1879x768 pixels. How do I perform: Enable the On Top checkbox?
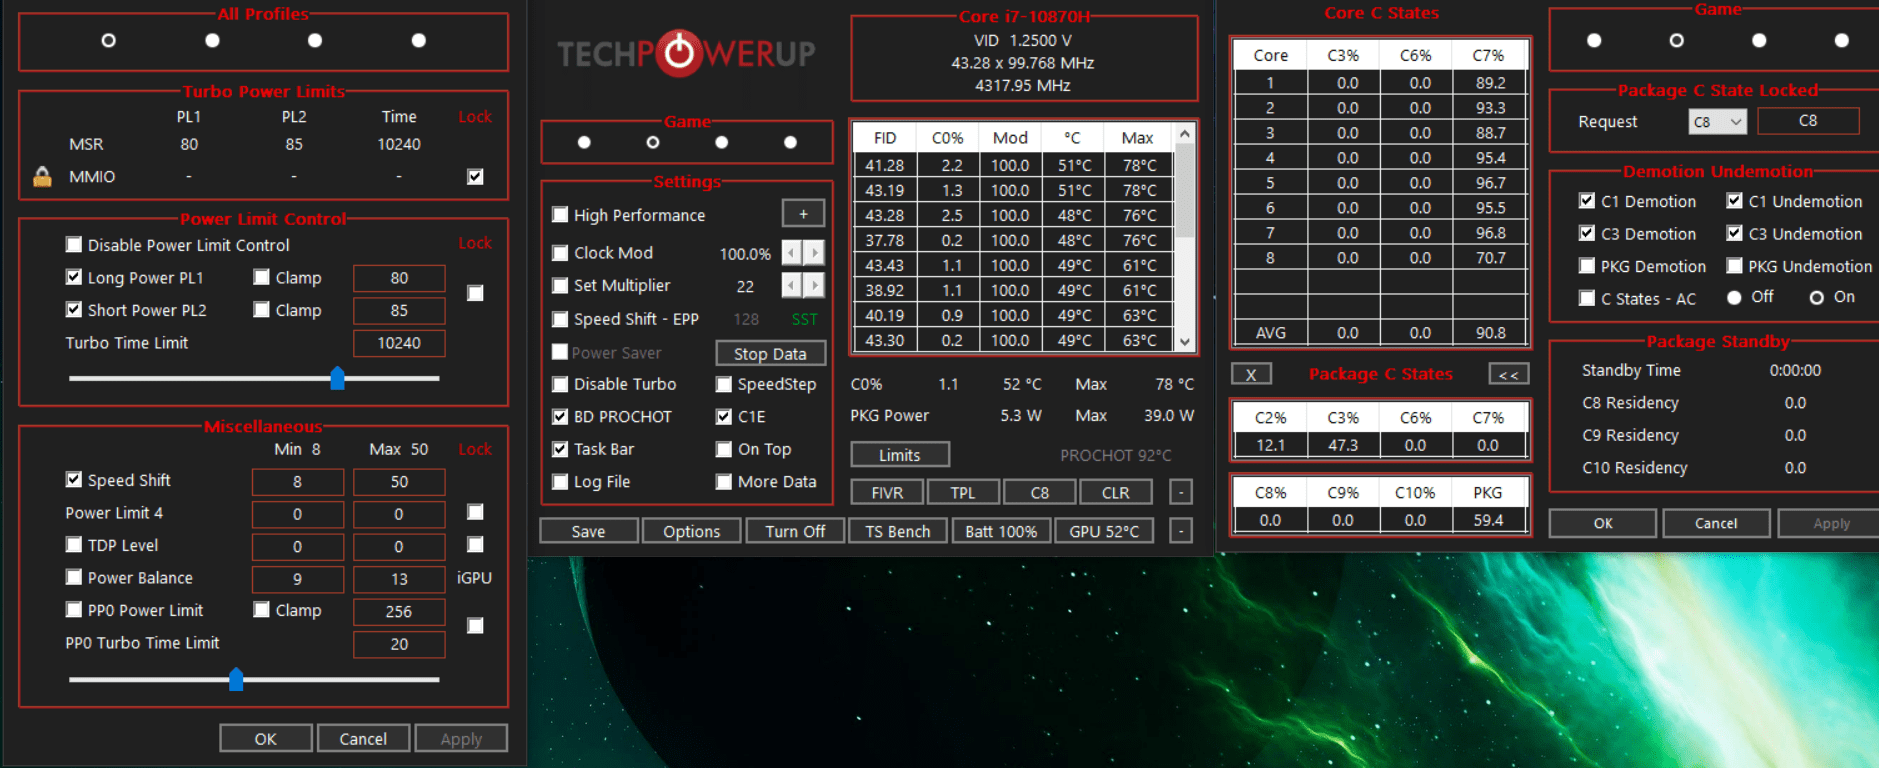coord(724,449)
